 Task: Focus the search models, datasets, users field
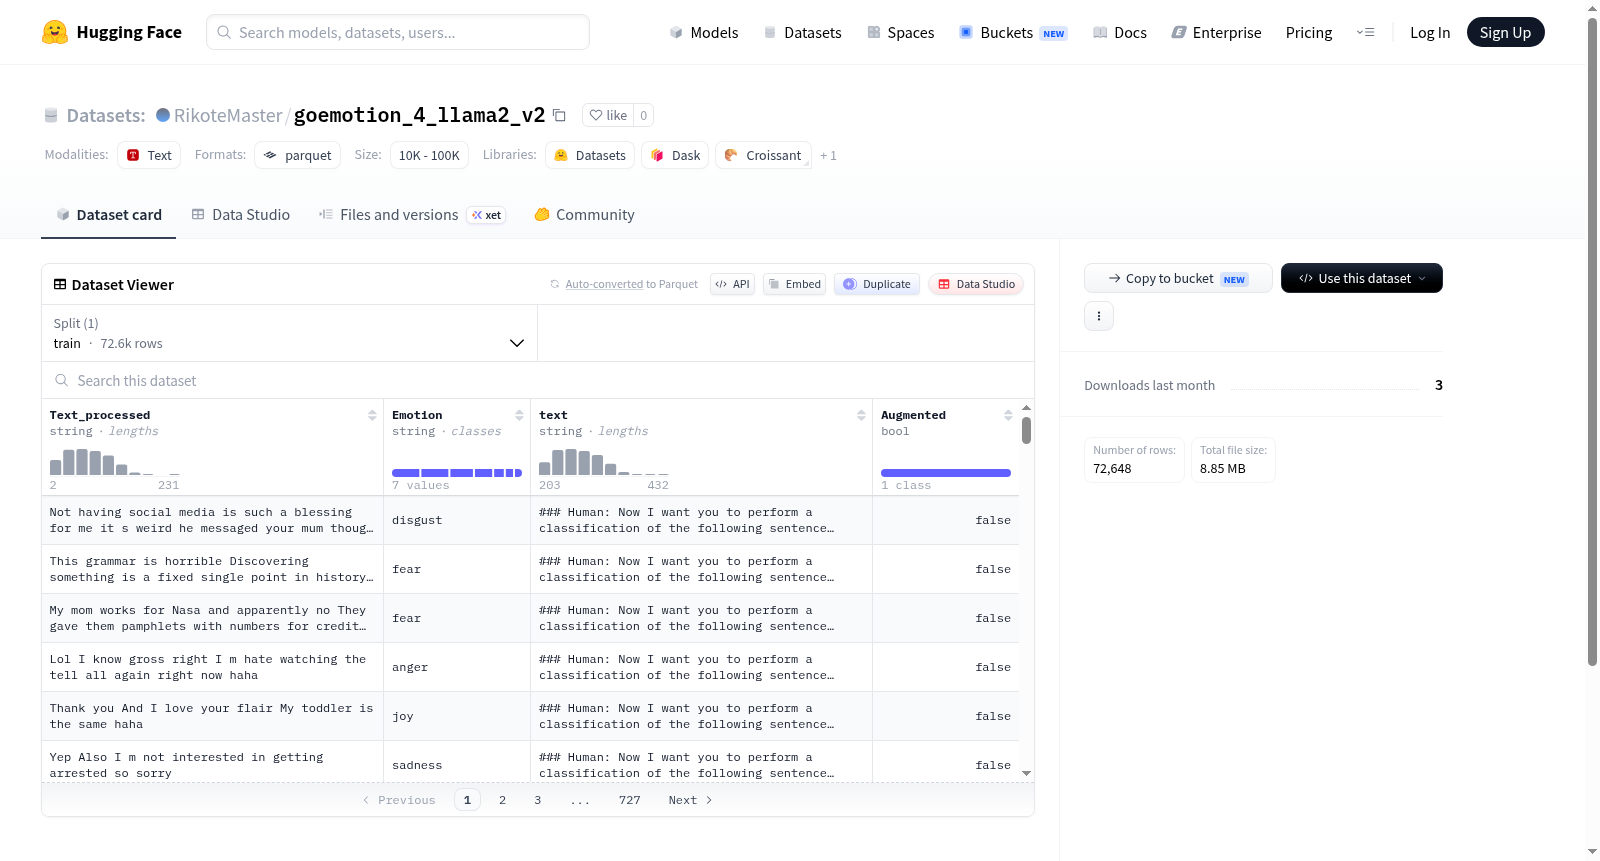pos(398,32)
